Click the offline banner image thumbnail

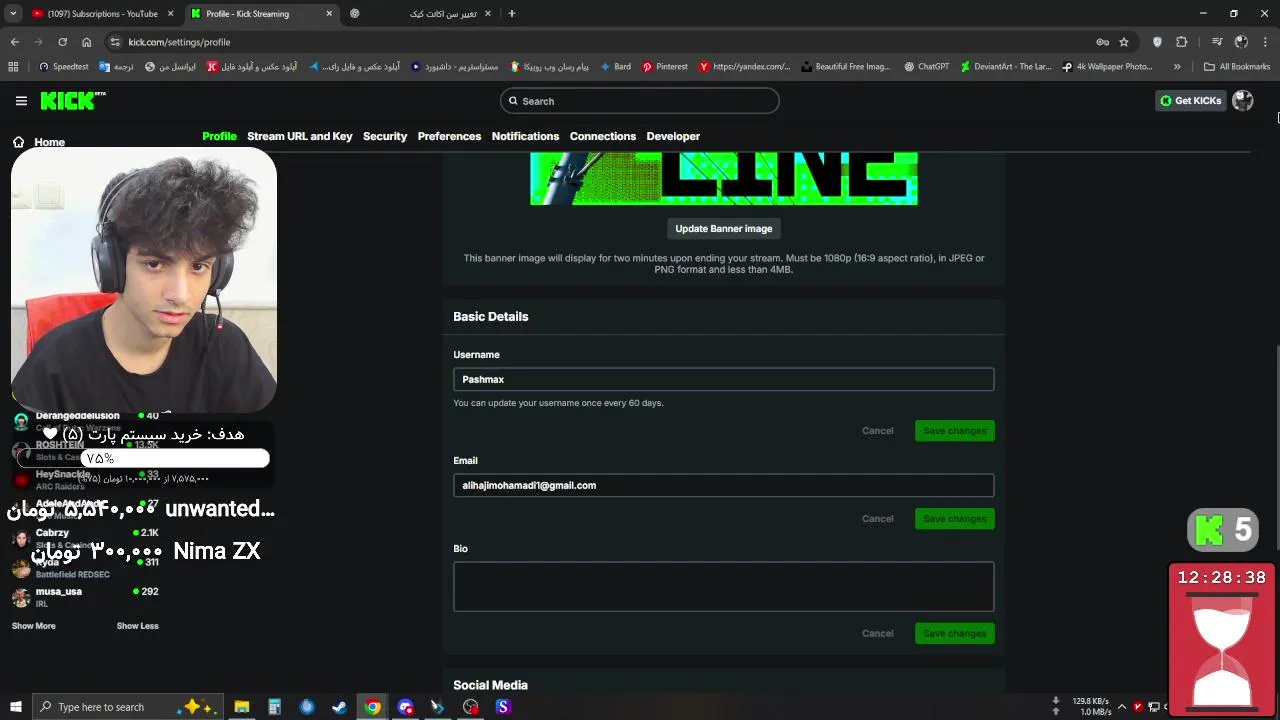[x=724, y=178]
